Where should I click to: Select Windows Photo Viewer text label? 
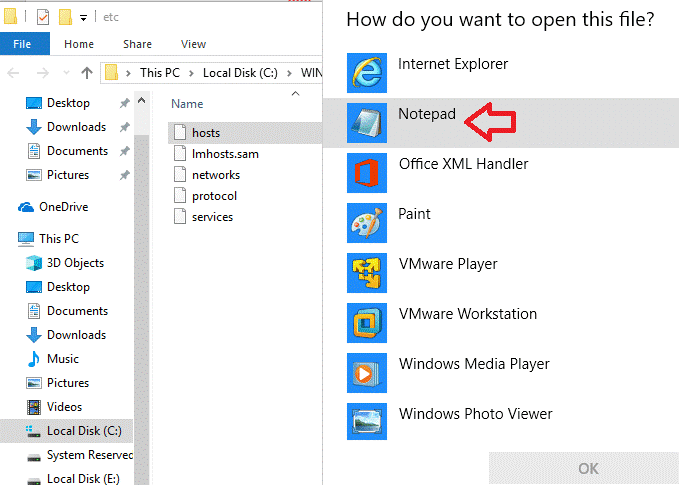pyautogui.click(x=475, y=414)
